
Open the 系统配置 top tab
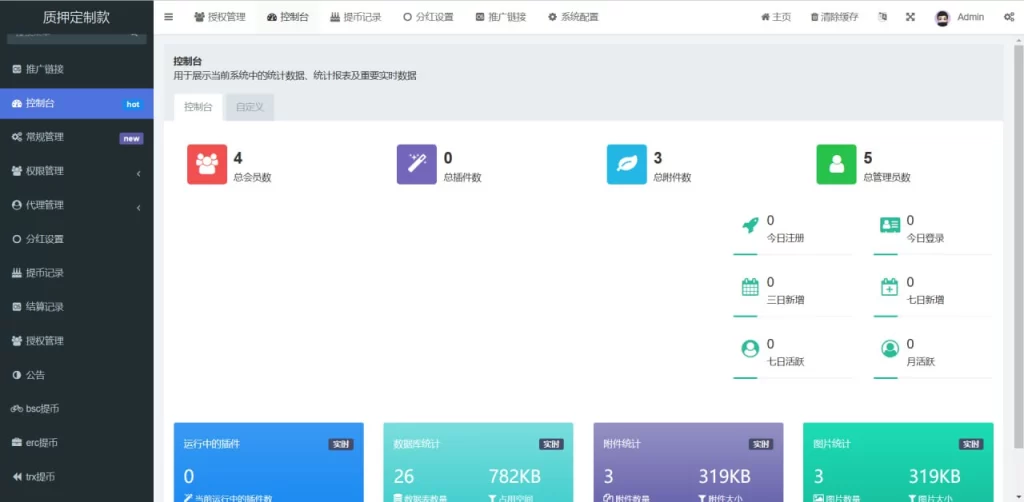coord(573,17)
